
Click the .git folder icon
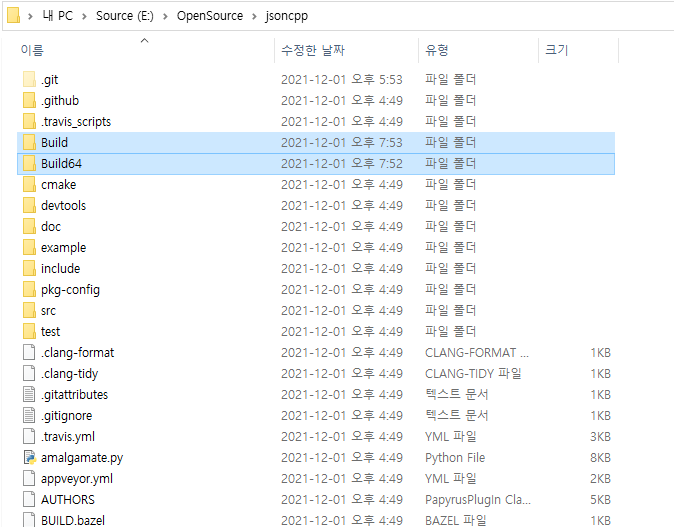[x=29, y=80]
